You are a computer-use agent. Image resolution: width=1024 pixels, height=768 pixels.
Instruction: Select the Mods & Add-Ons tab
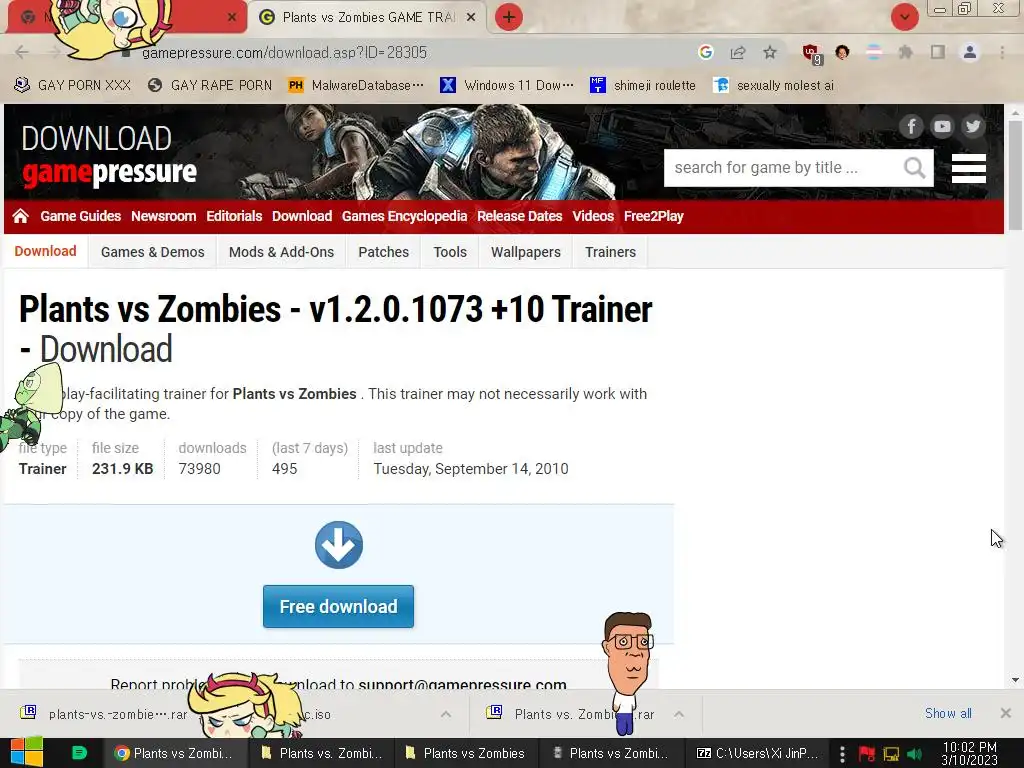coord(281,252)
